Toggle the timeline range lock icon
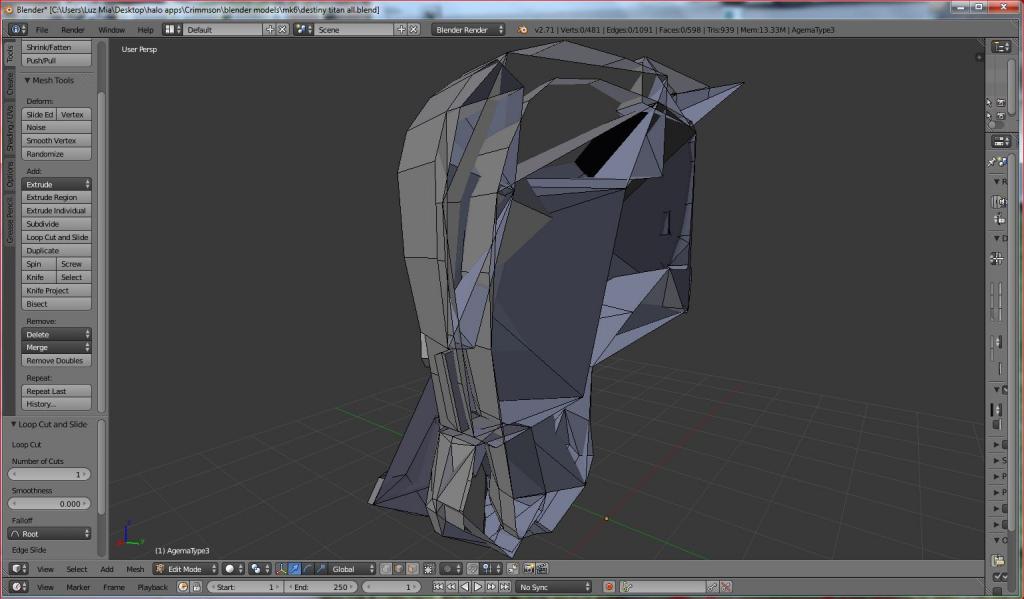The width and height of the screenshot is (1024, 599). [x=196, y=587]
